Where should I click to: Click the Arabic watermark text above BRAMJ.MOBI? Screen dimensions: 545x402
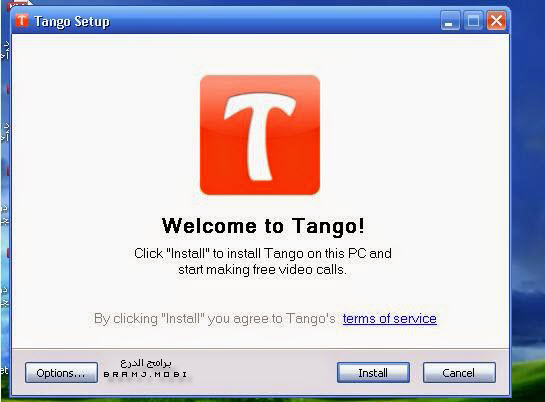(146, 363)
